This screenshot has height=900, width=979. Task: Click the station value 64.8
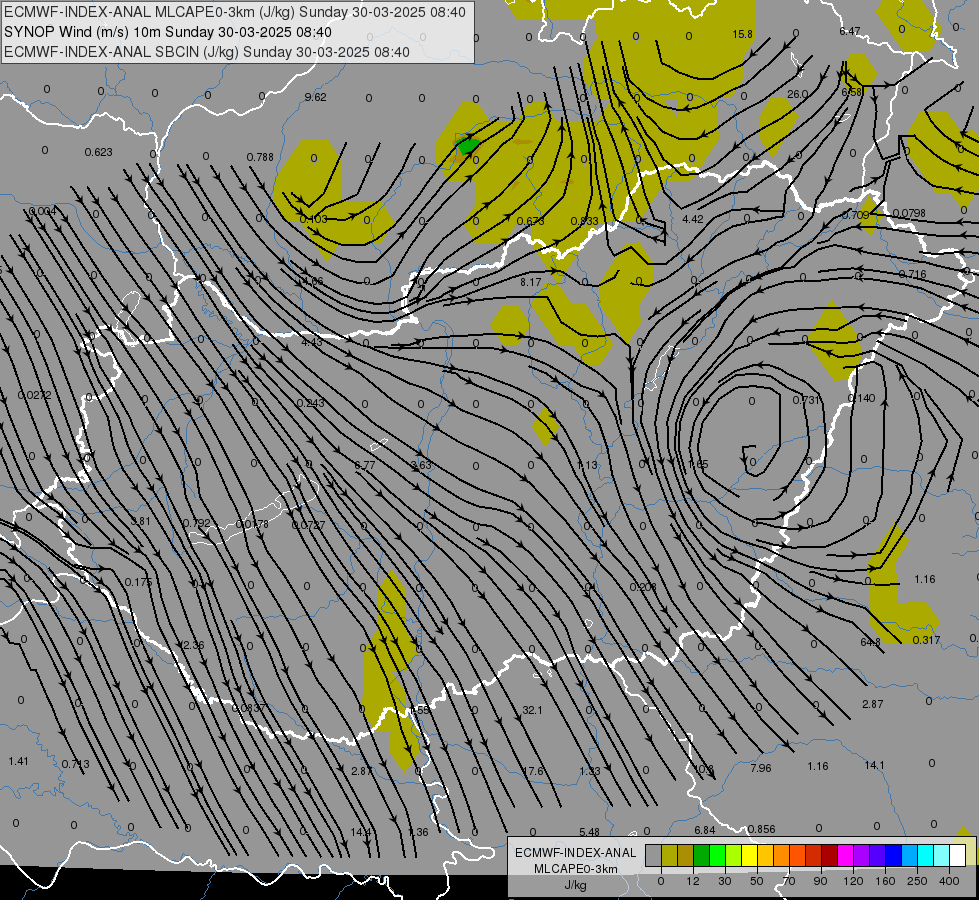click(870, 642)
